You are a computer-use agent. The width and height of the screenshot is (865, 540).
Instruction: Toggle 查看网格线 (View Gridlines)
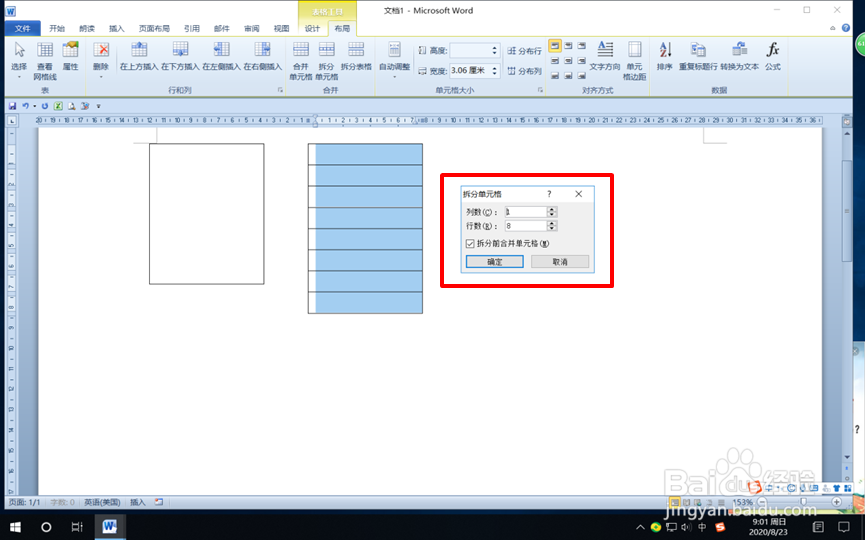coord(45,61)
